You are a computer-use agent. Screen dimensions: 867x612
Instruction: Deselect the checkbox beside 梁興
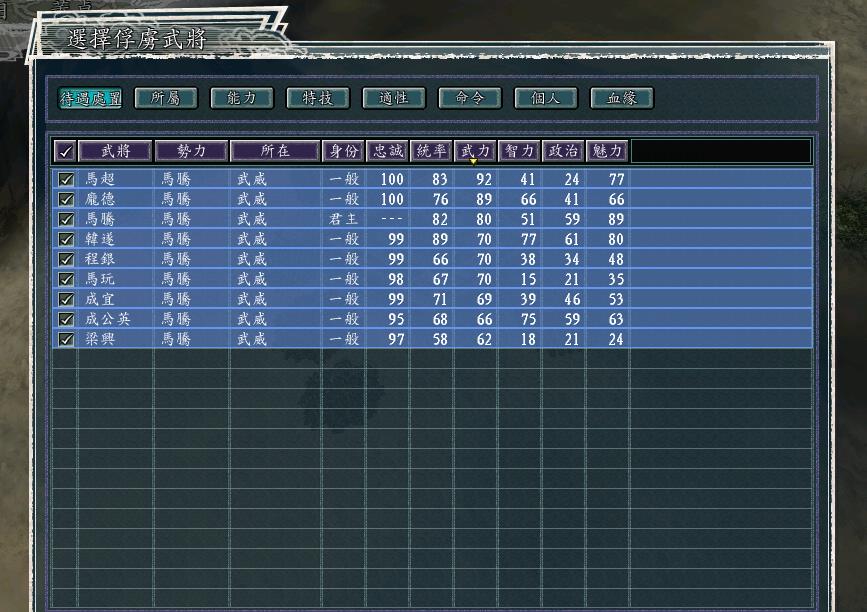66,339
